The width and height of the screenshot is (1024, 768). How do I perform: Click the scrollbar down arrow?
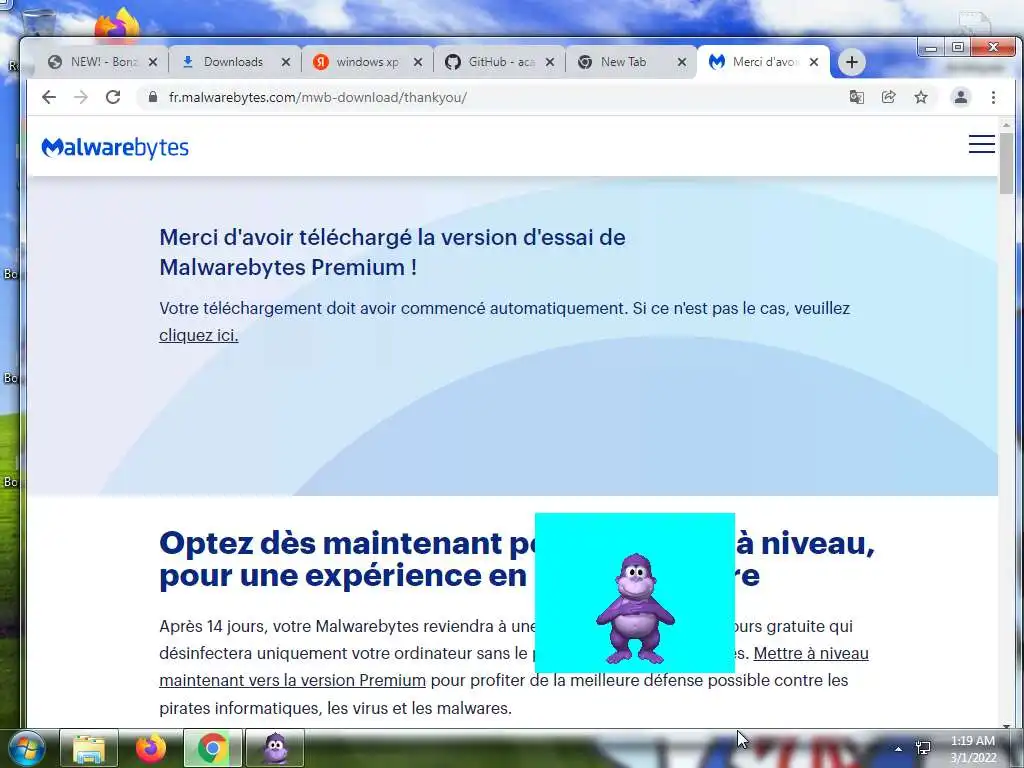click(x=1006, y=725)
